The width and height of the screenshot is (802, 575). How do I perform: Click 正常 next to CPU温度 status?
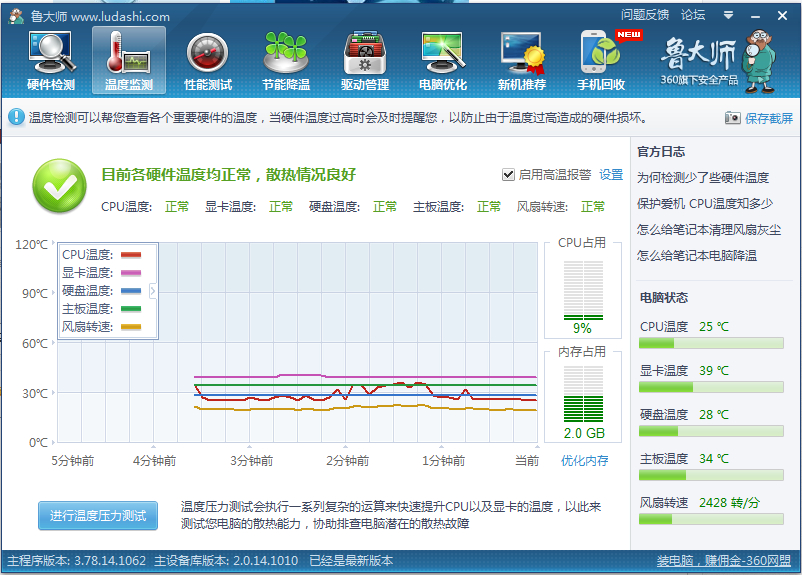click(177, 207)
